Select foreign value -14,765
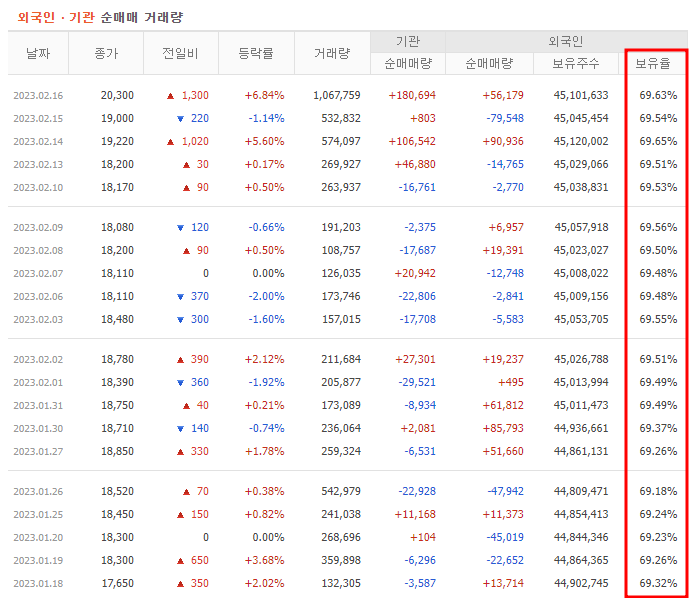The image size is (699, 598). (x=505, y=165)
